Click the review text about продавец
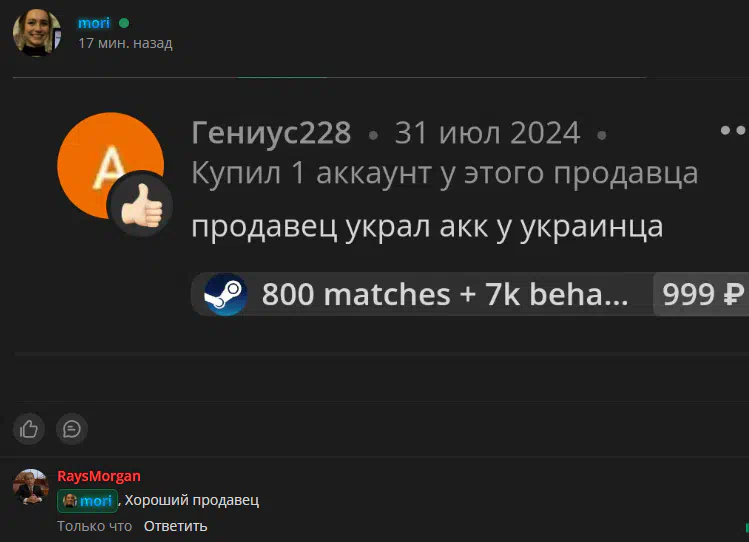 coord(427,226)
